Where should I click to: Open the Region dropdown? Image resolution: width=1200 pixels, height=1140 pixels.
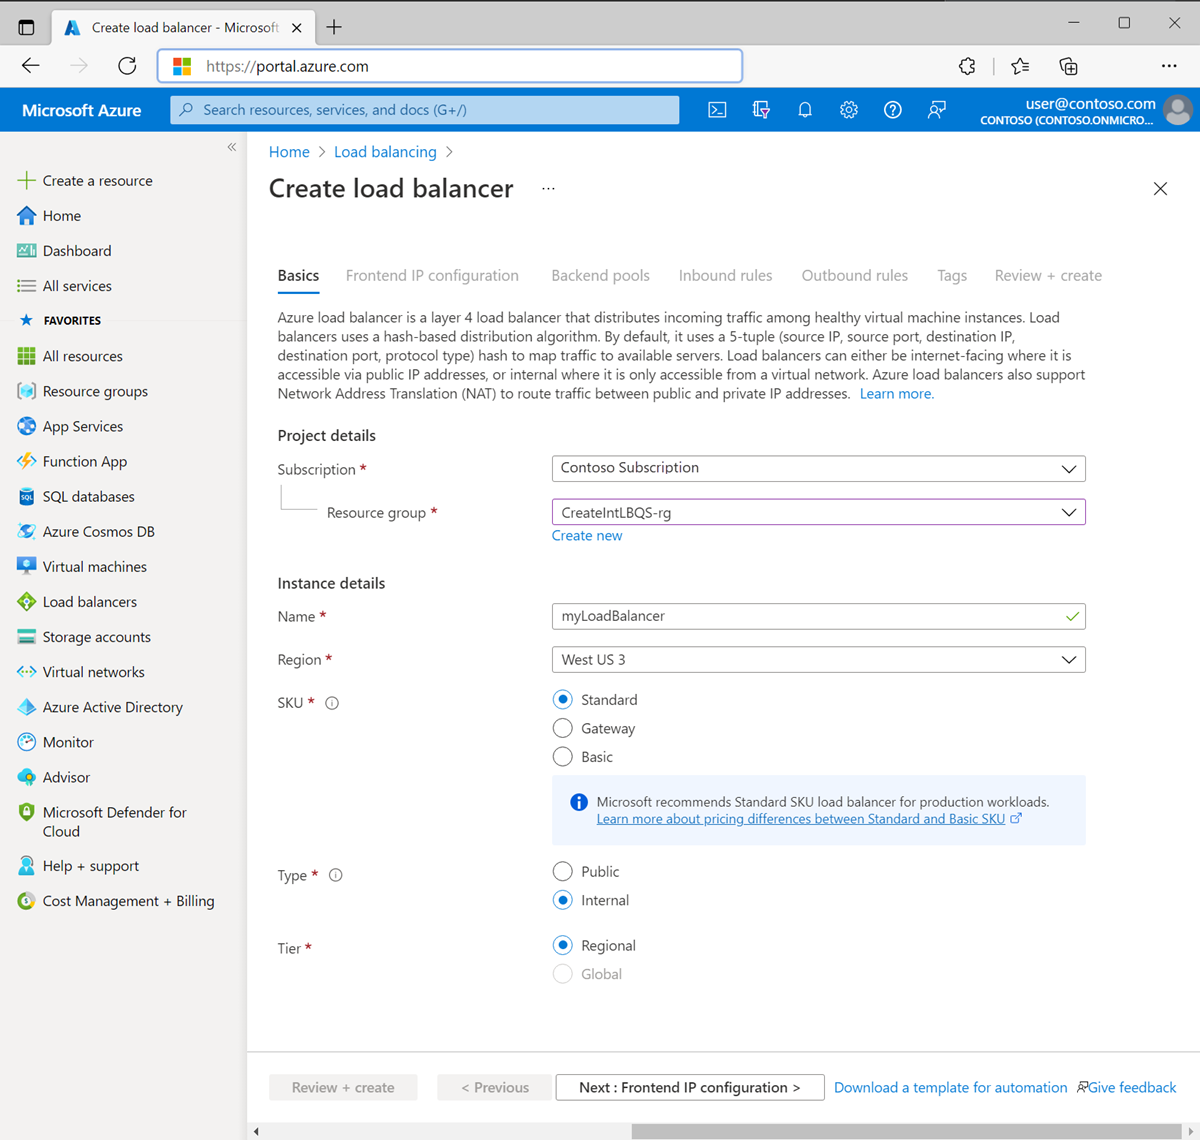[x=818, y=660]
